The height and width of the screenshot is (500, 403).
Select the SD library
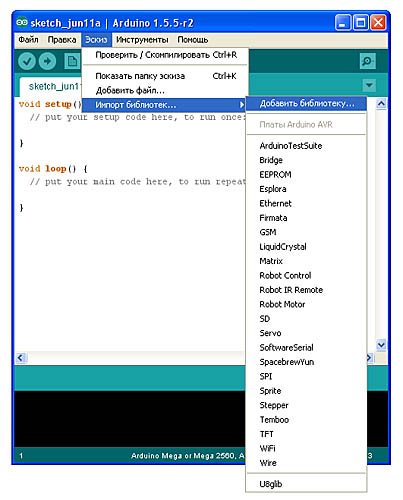(306, 319)
